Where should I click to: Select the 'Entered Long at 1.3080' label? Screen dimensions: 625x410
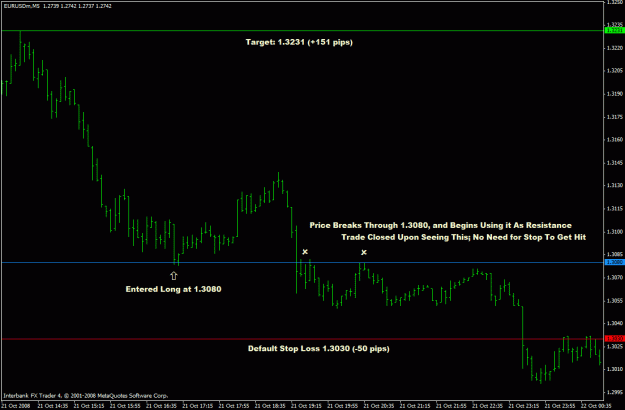(x=173, y=289)
